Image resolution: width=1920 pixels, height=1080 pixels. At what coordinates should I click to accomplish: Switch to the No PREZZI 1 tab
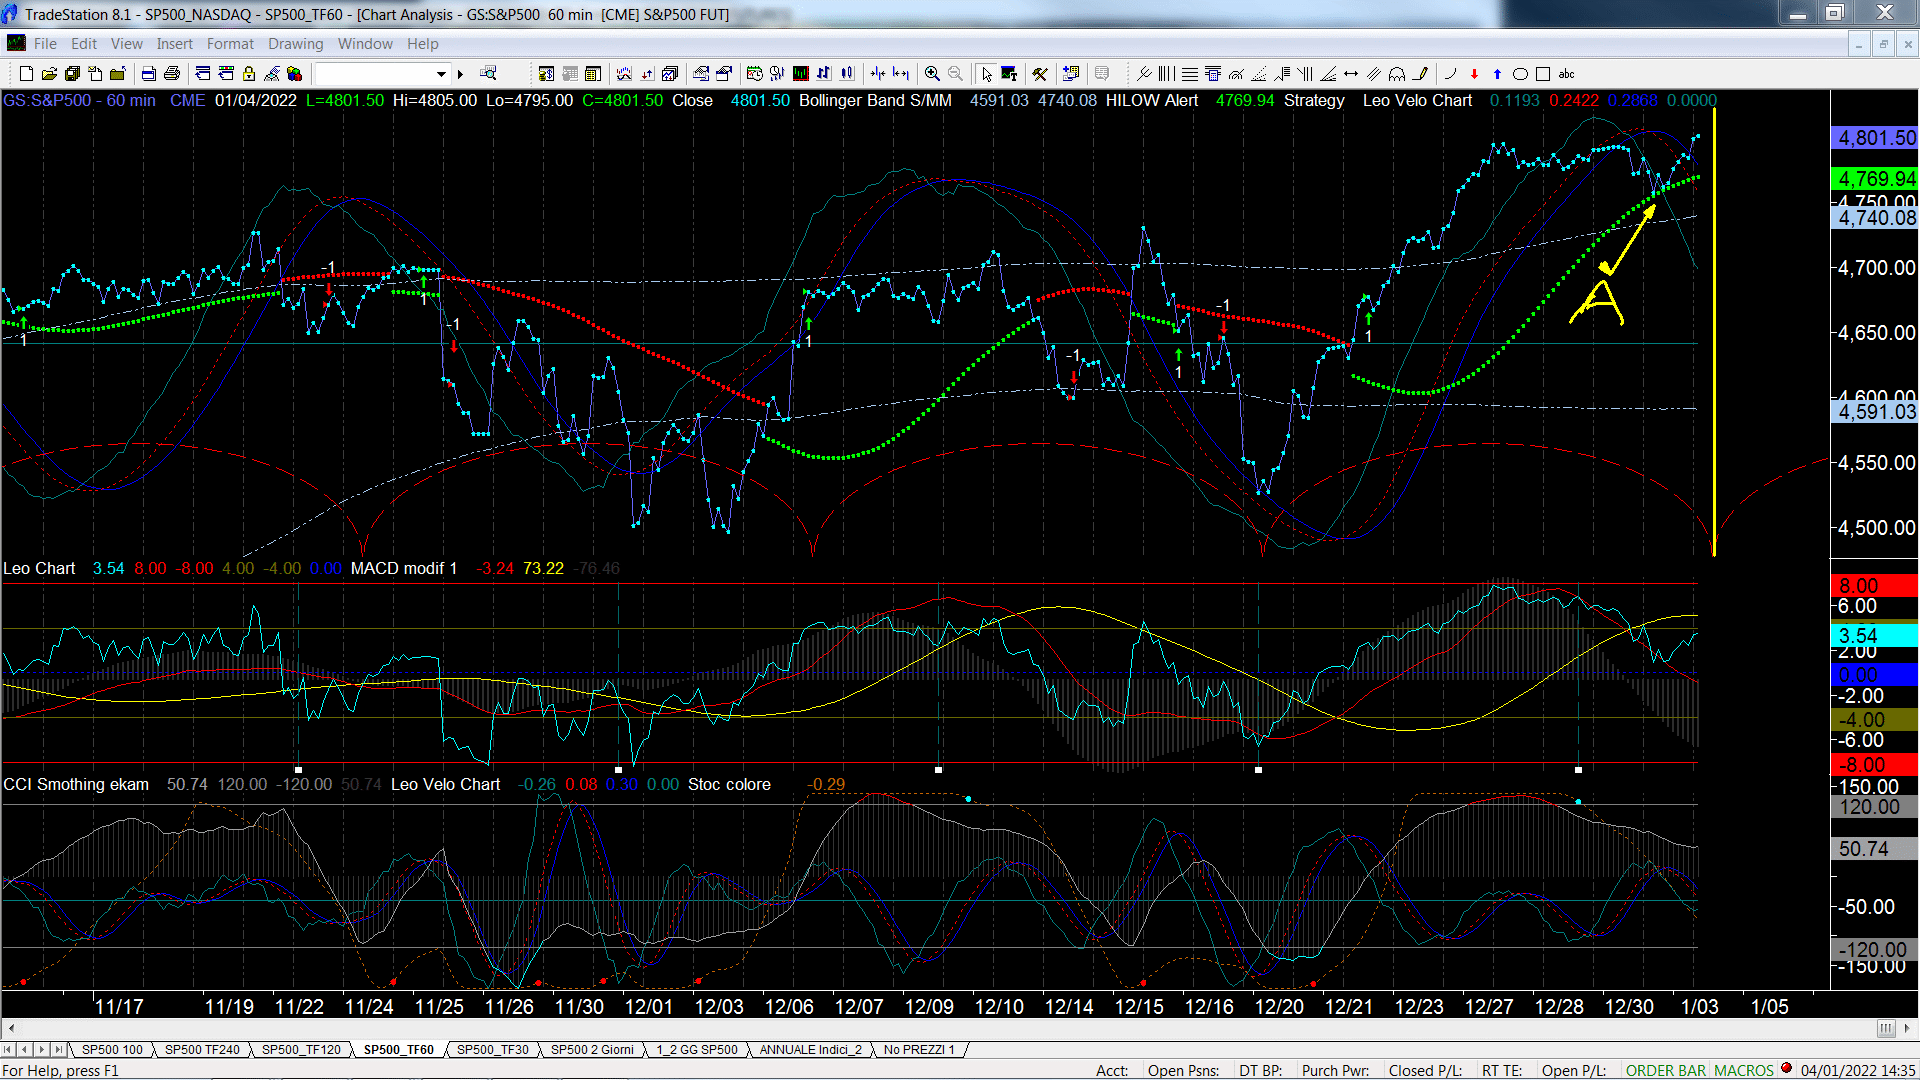tap(919, 1050)
